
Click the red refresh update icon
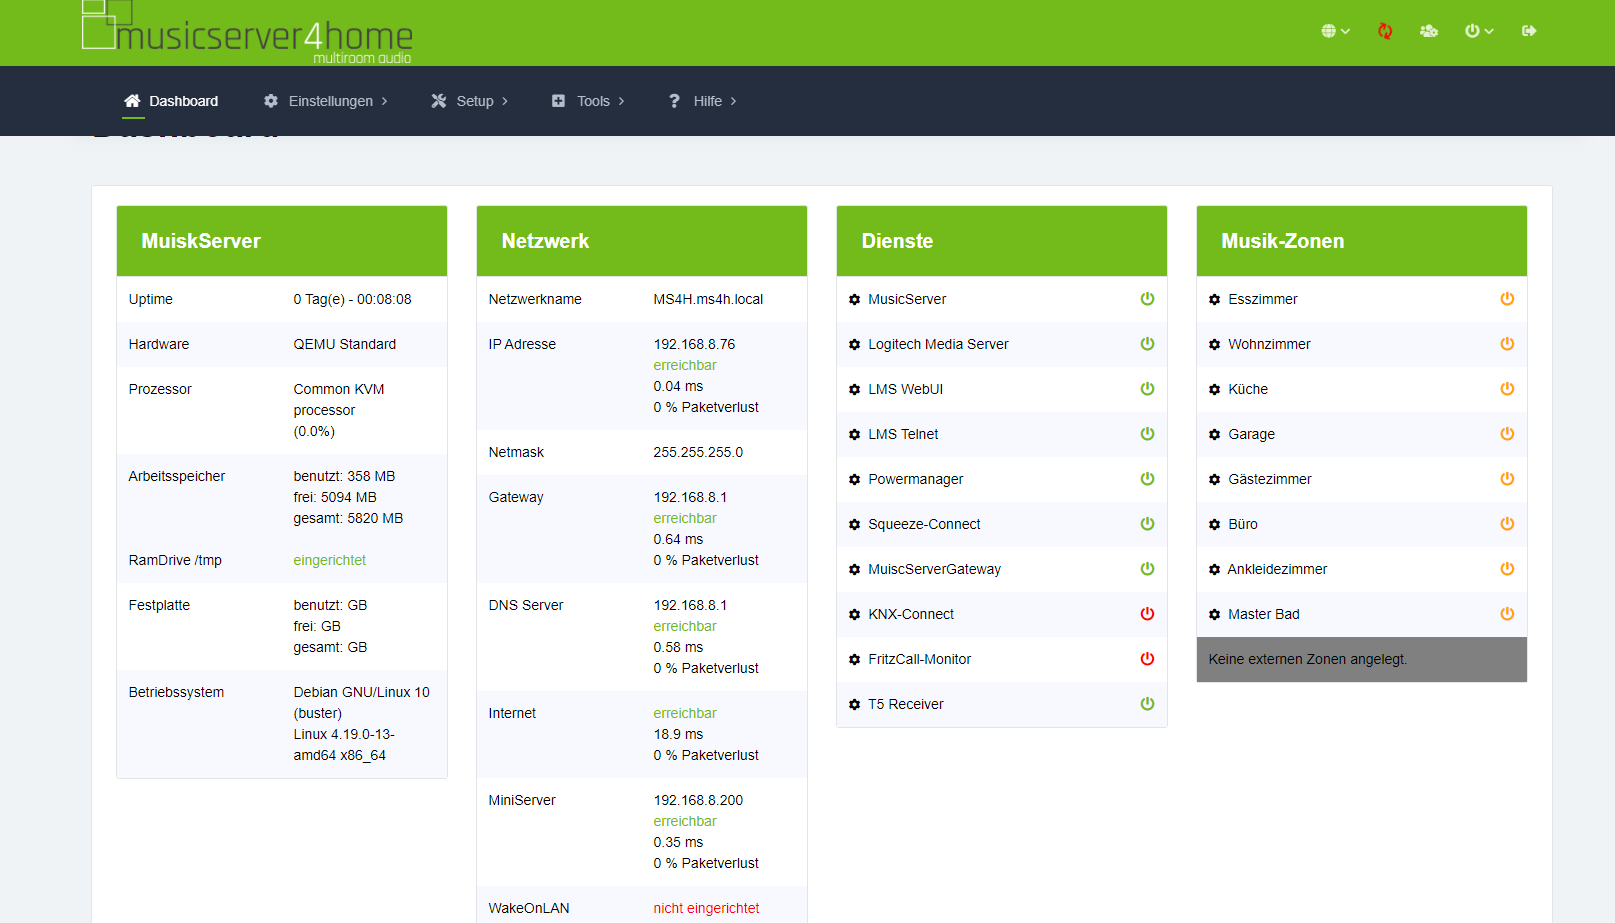(x=1384, y=31)
